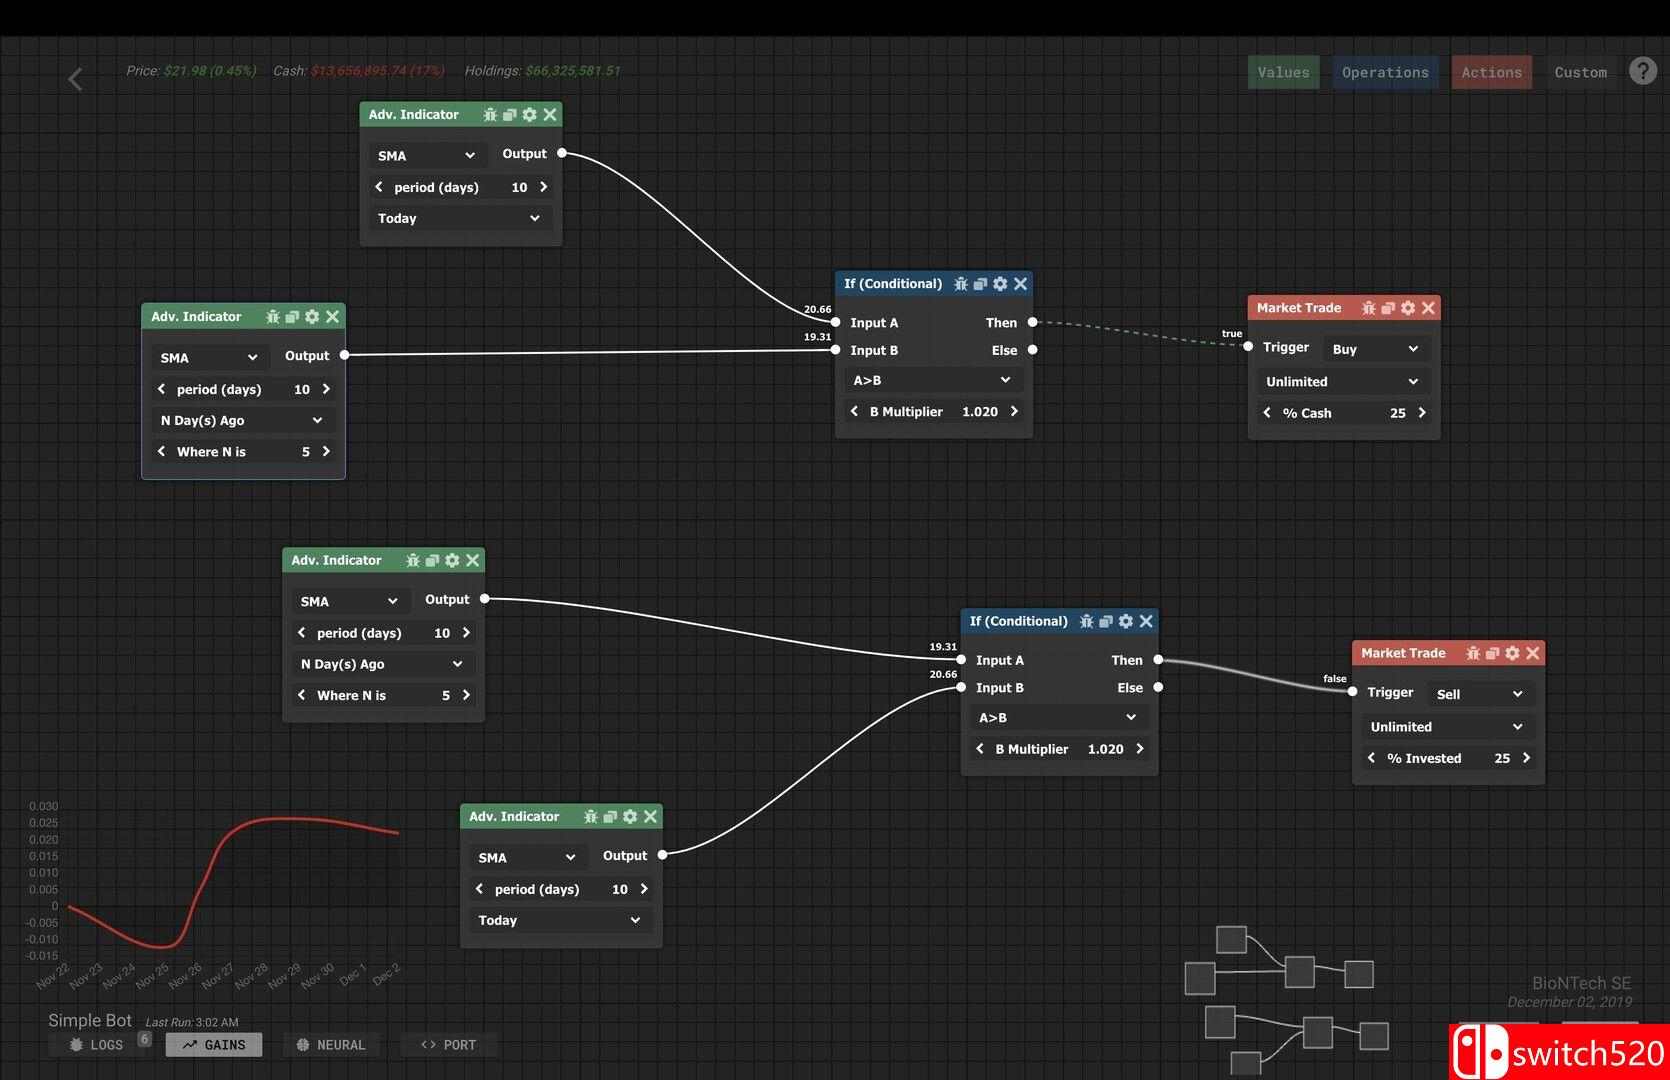Open settings gear on topmost Adv. Indicator node
The image size is (1670, 1080).
[529, 115]
